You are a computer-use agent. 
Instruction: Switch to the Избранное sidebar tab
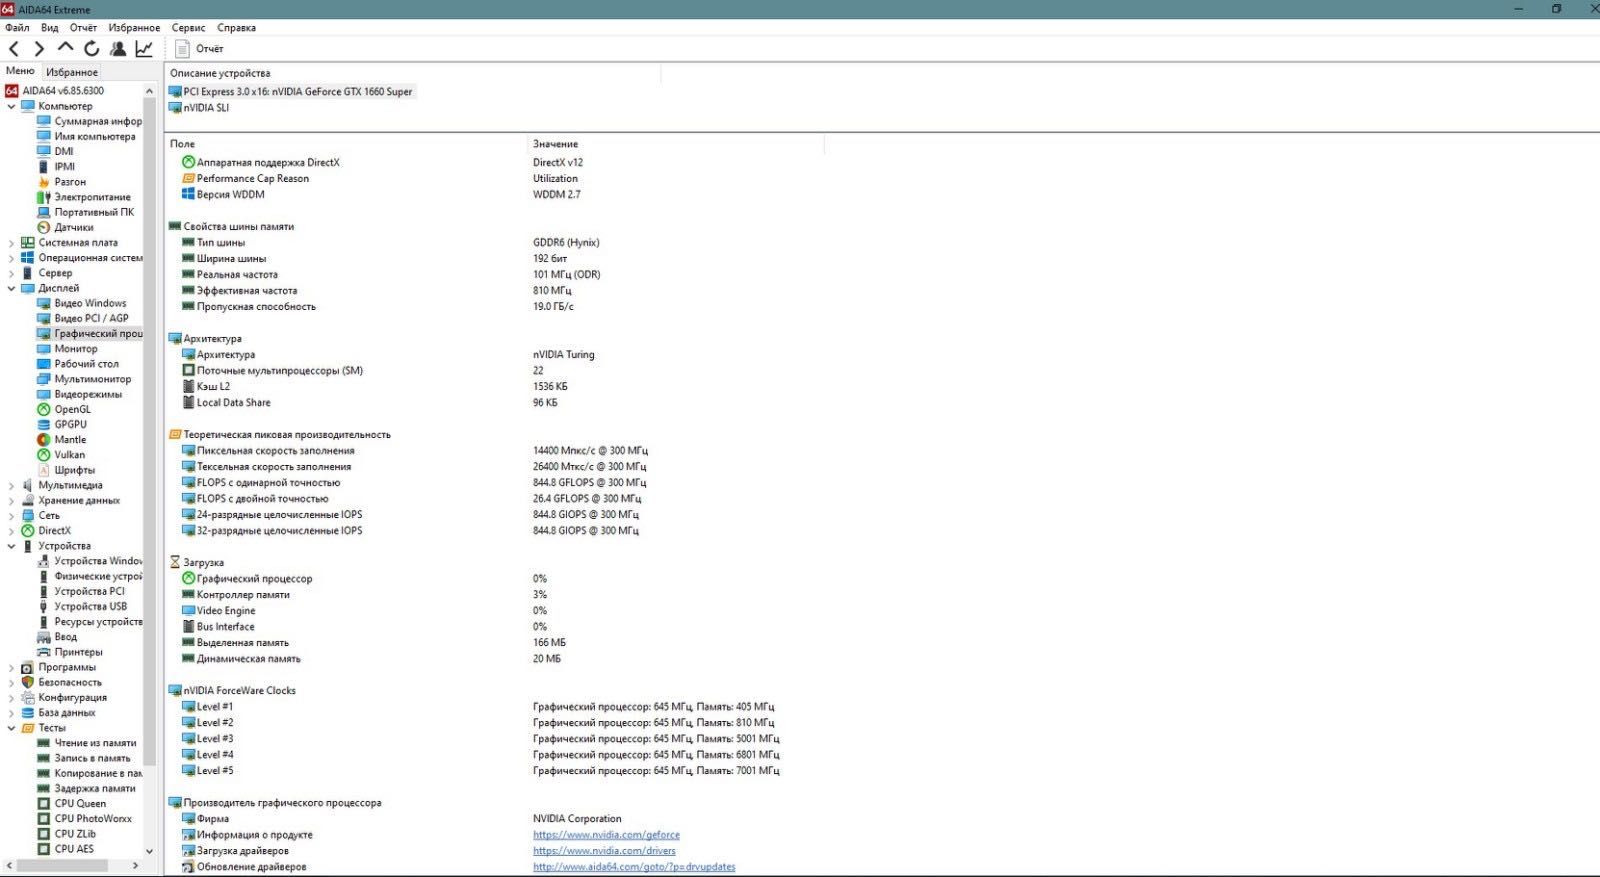[x=72, y=72]
